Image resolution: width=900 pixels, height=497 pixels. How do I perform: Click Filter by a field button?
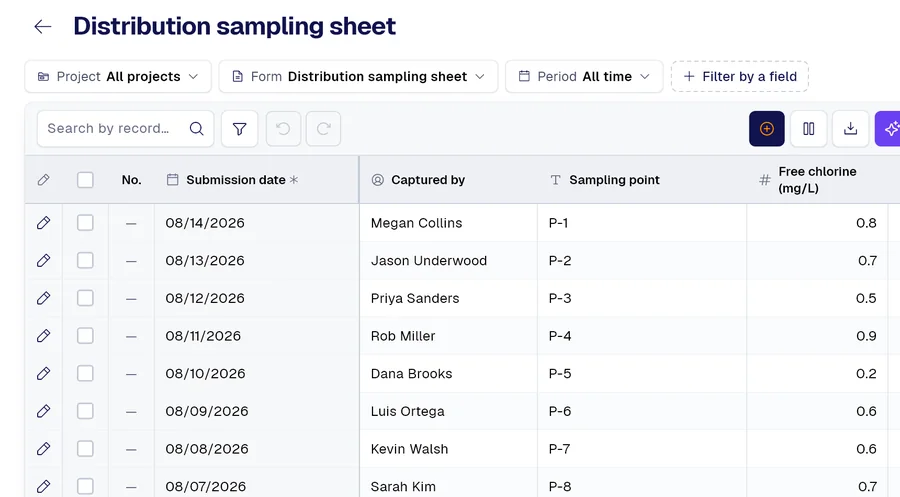point(740,76)
